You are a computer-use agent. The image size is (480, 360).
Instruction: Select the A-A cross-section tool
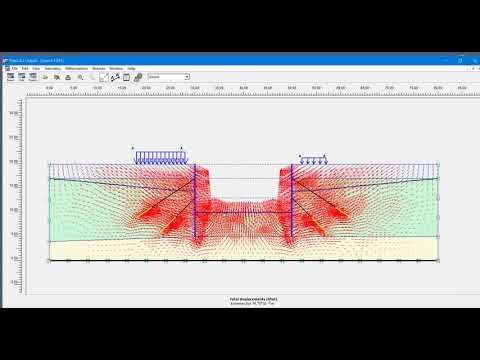(x=115, y=77)
